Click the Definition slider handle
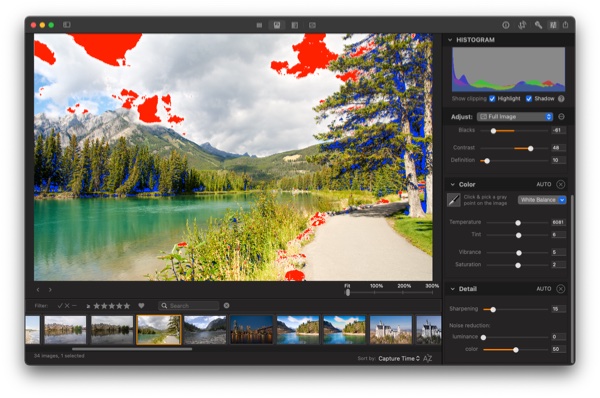The image size is (600, 398). tap(487, 161)
